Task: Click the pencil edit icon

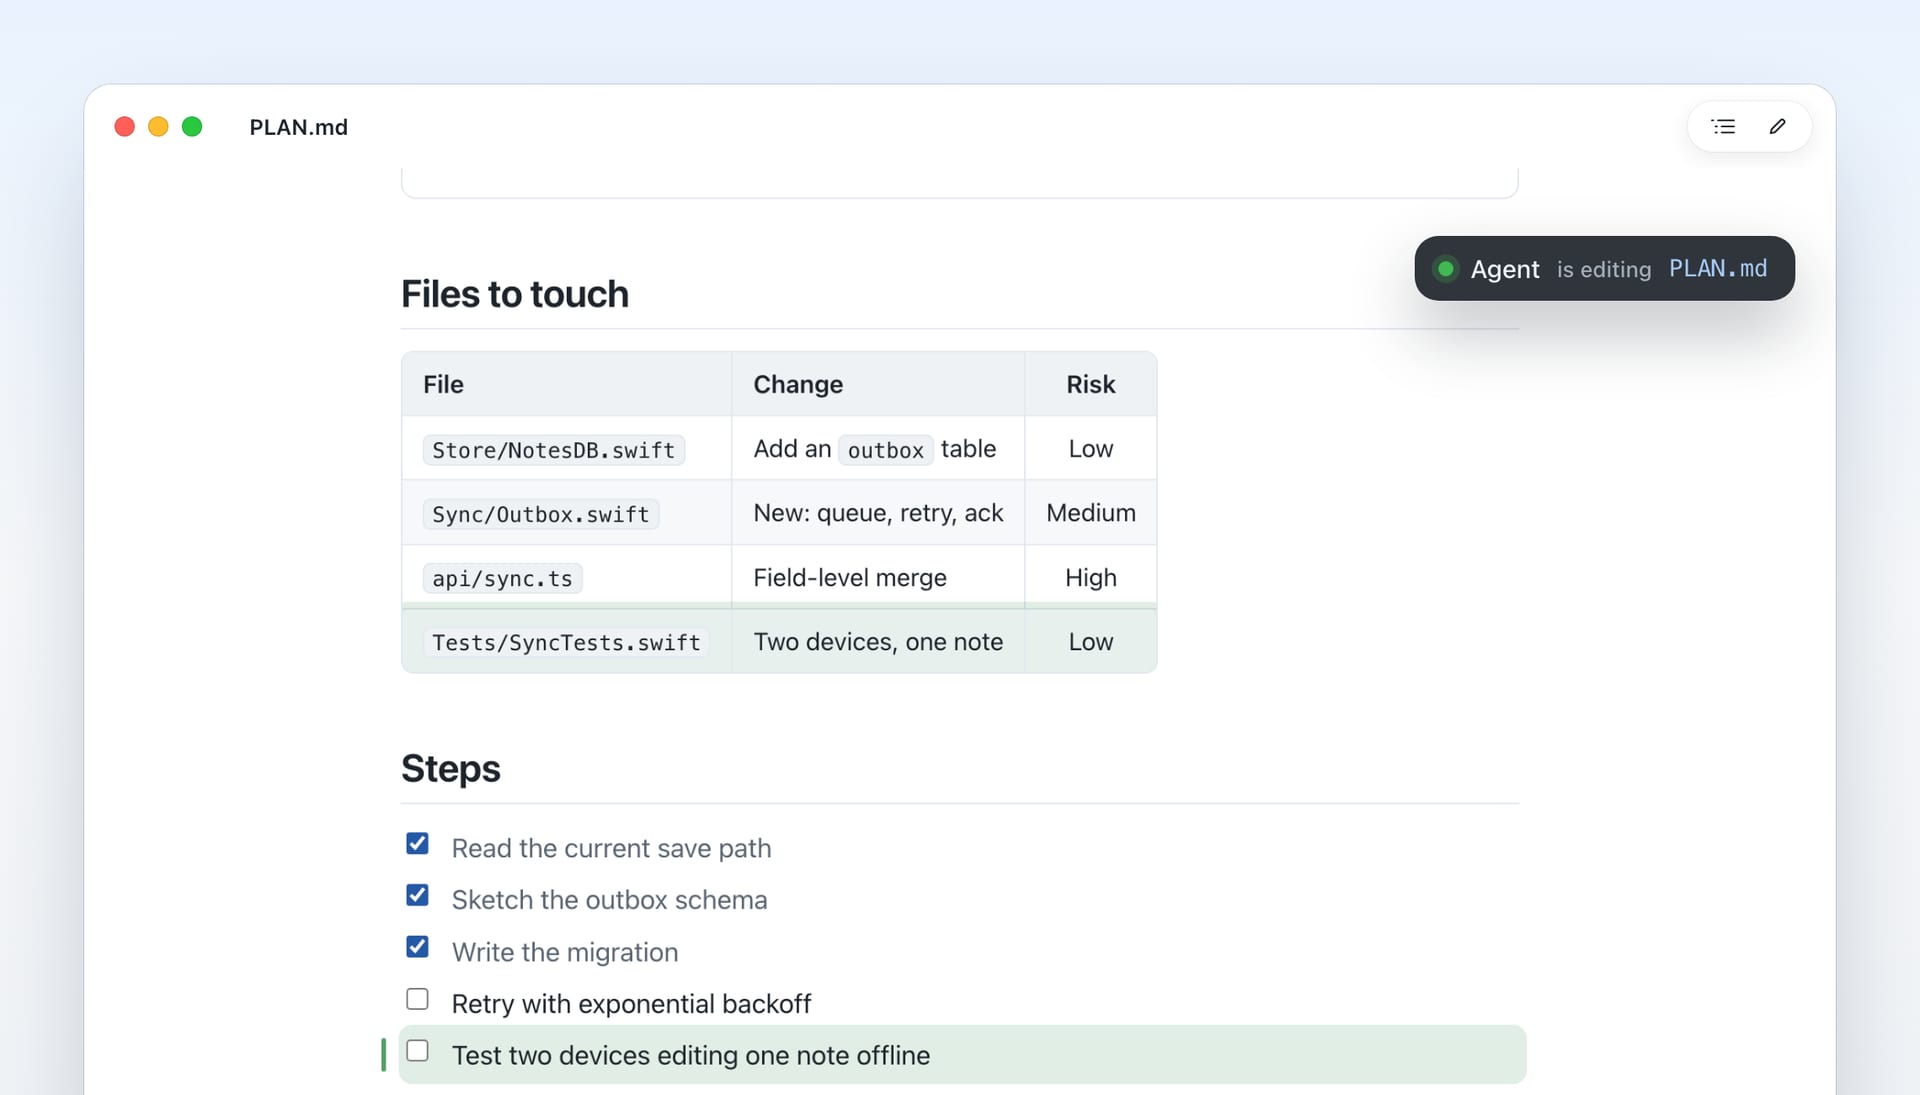Action: pyautogui.click(x=1777, y=127)
